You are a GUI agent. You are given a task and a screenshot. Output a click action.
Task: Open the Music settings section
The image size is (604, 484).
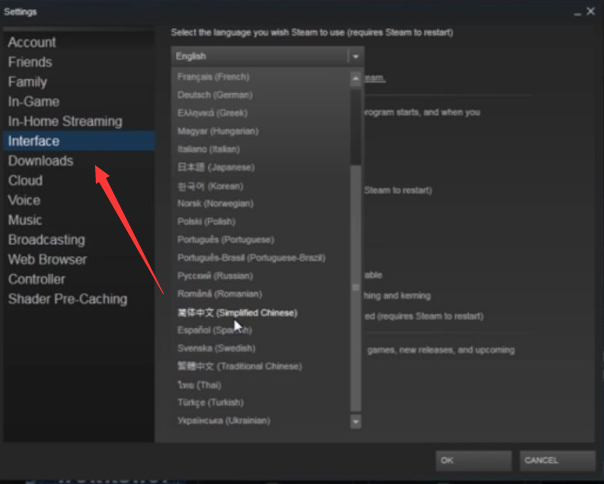(x=79, y=220)
